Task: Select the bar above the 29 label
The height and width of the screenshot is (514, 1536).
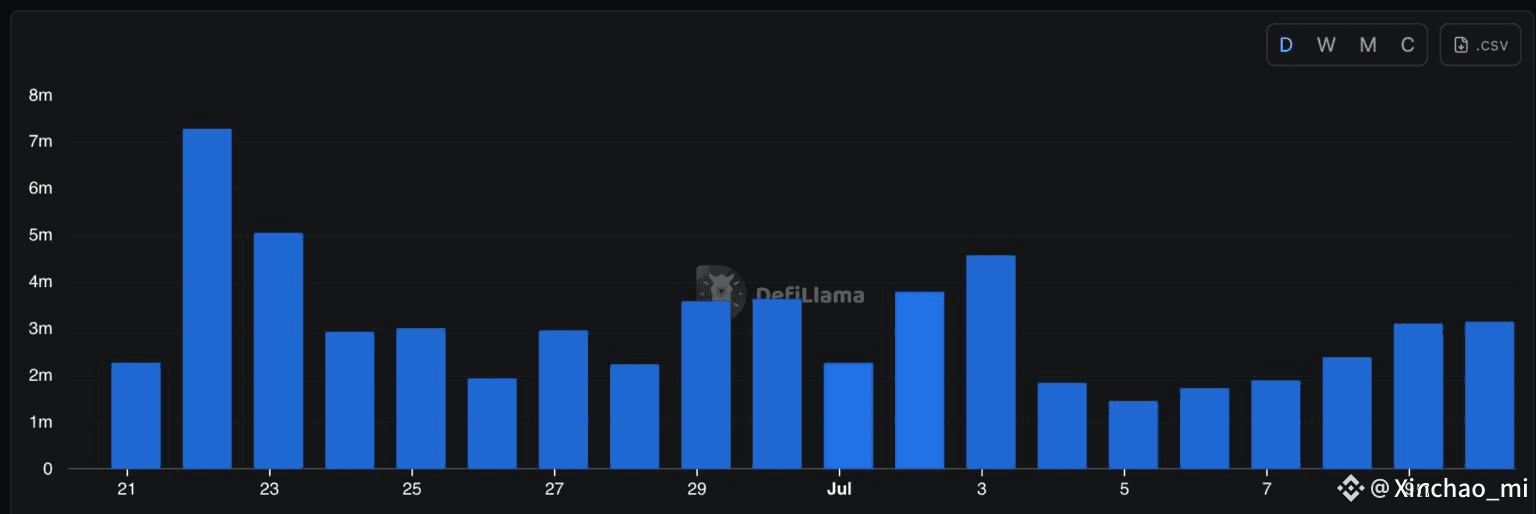Action: 706,385
